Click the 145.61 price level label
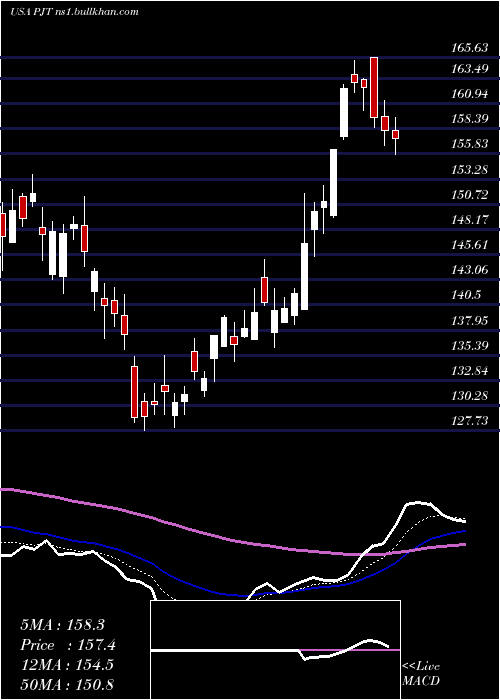This screenshot has width=500, height=700. point(470,245)
